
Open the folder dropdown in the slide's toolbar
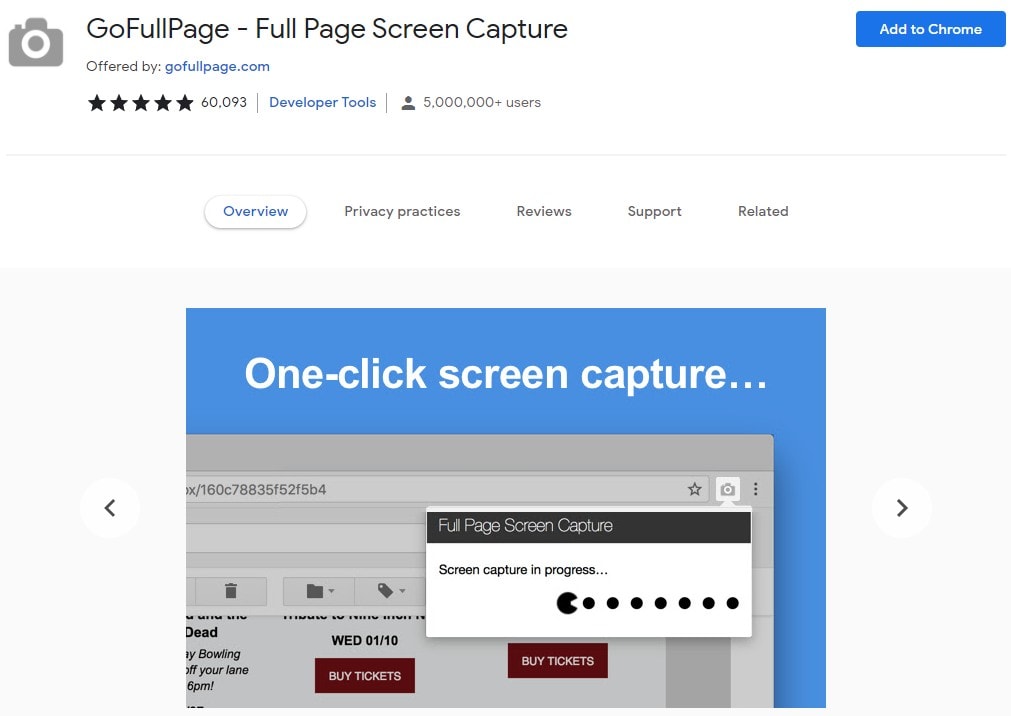320,590
